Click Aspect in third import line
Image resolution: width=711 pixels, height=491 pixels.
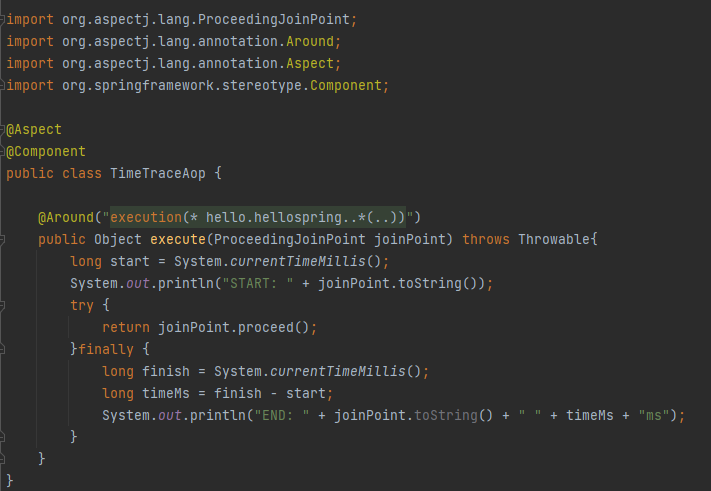(310, 63)
